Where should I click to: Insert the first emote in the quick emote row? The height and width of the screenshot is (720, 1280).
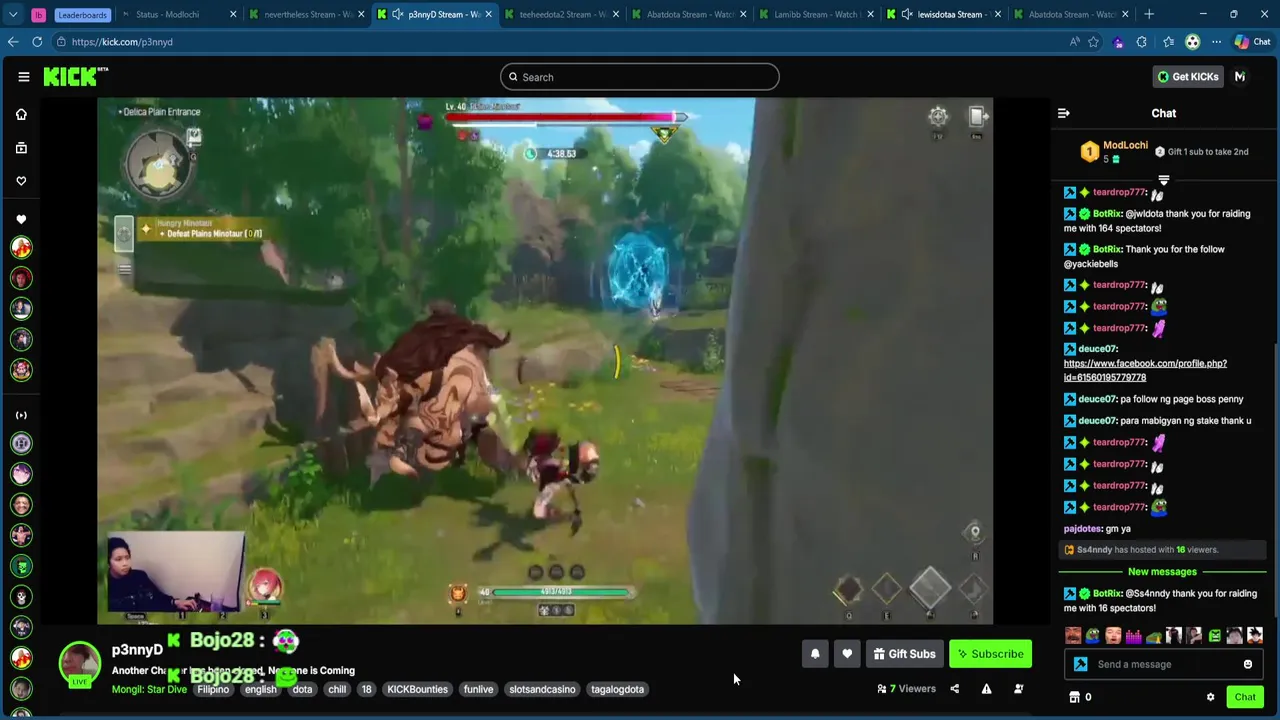1073,635
